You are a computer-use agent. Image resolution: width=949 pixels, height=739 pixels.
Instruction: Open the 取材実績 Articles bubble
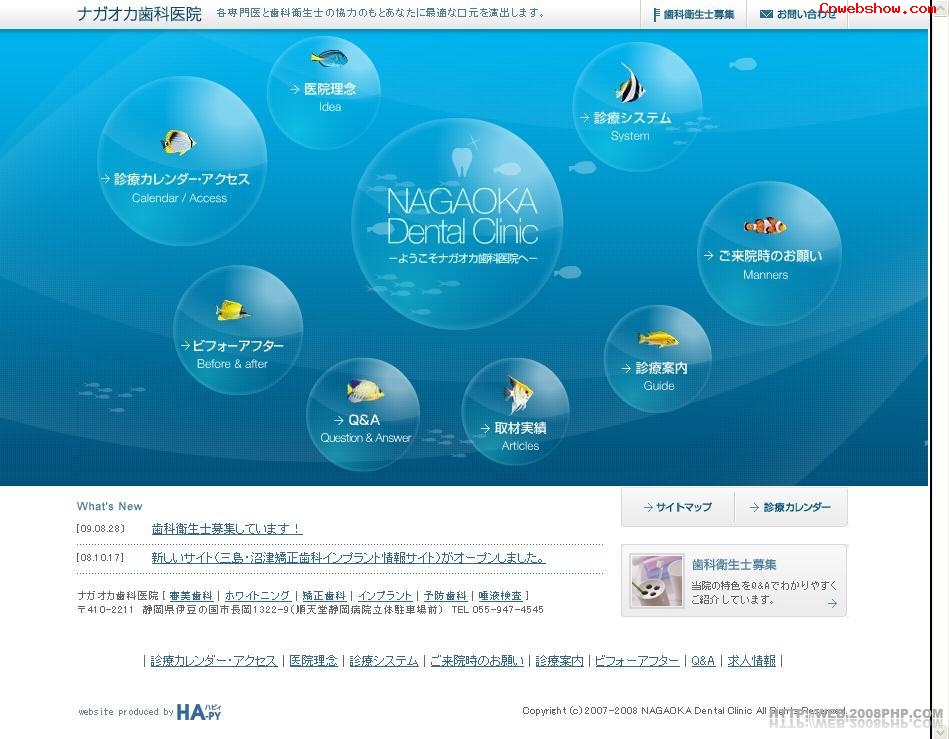coord(515,412)
